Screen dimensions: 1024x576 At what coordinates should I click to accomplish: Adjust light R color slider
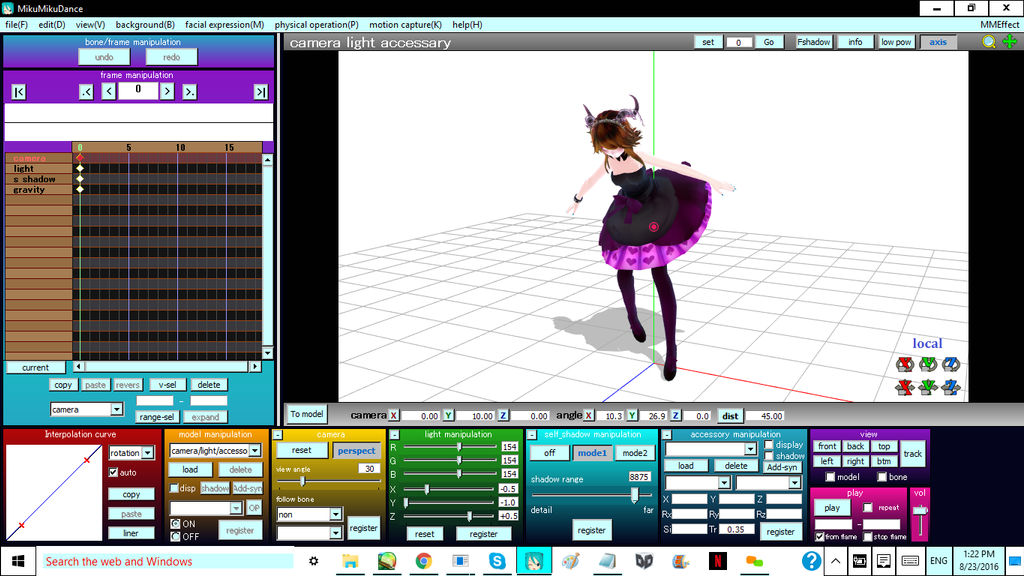[x=459, y=447]
